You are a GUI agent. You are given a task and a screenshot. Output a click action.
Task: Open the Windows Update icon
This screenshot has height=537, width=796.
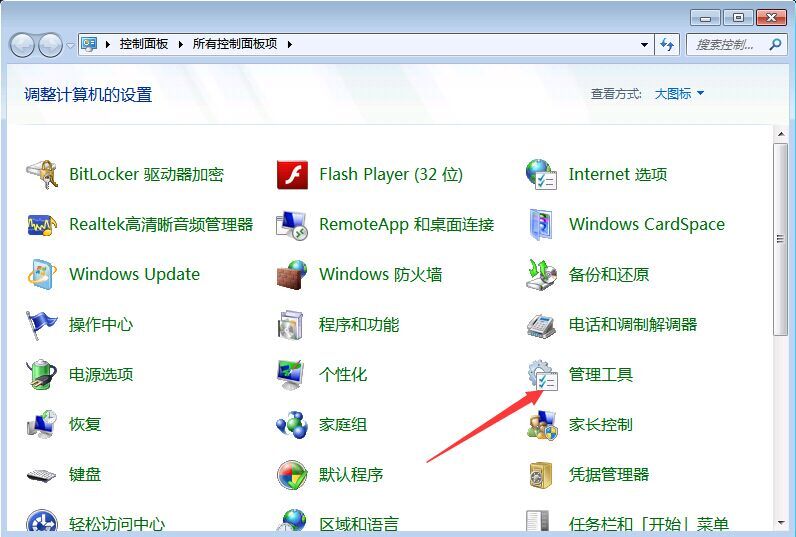[42, 274]
